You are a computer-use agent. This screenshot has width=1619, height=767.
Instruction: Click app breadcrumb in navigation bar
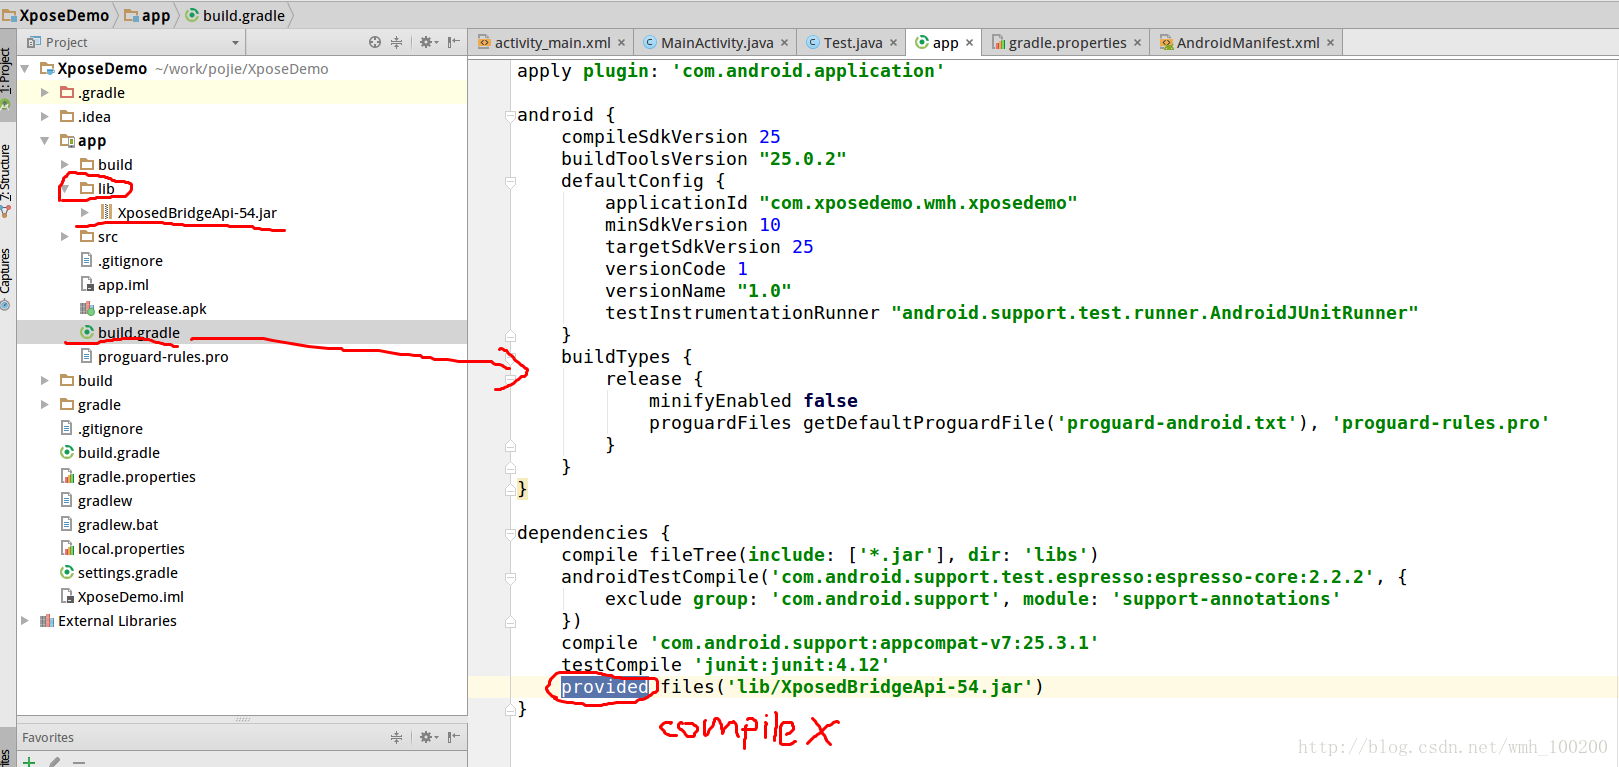(x=147, y=15)
